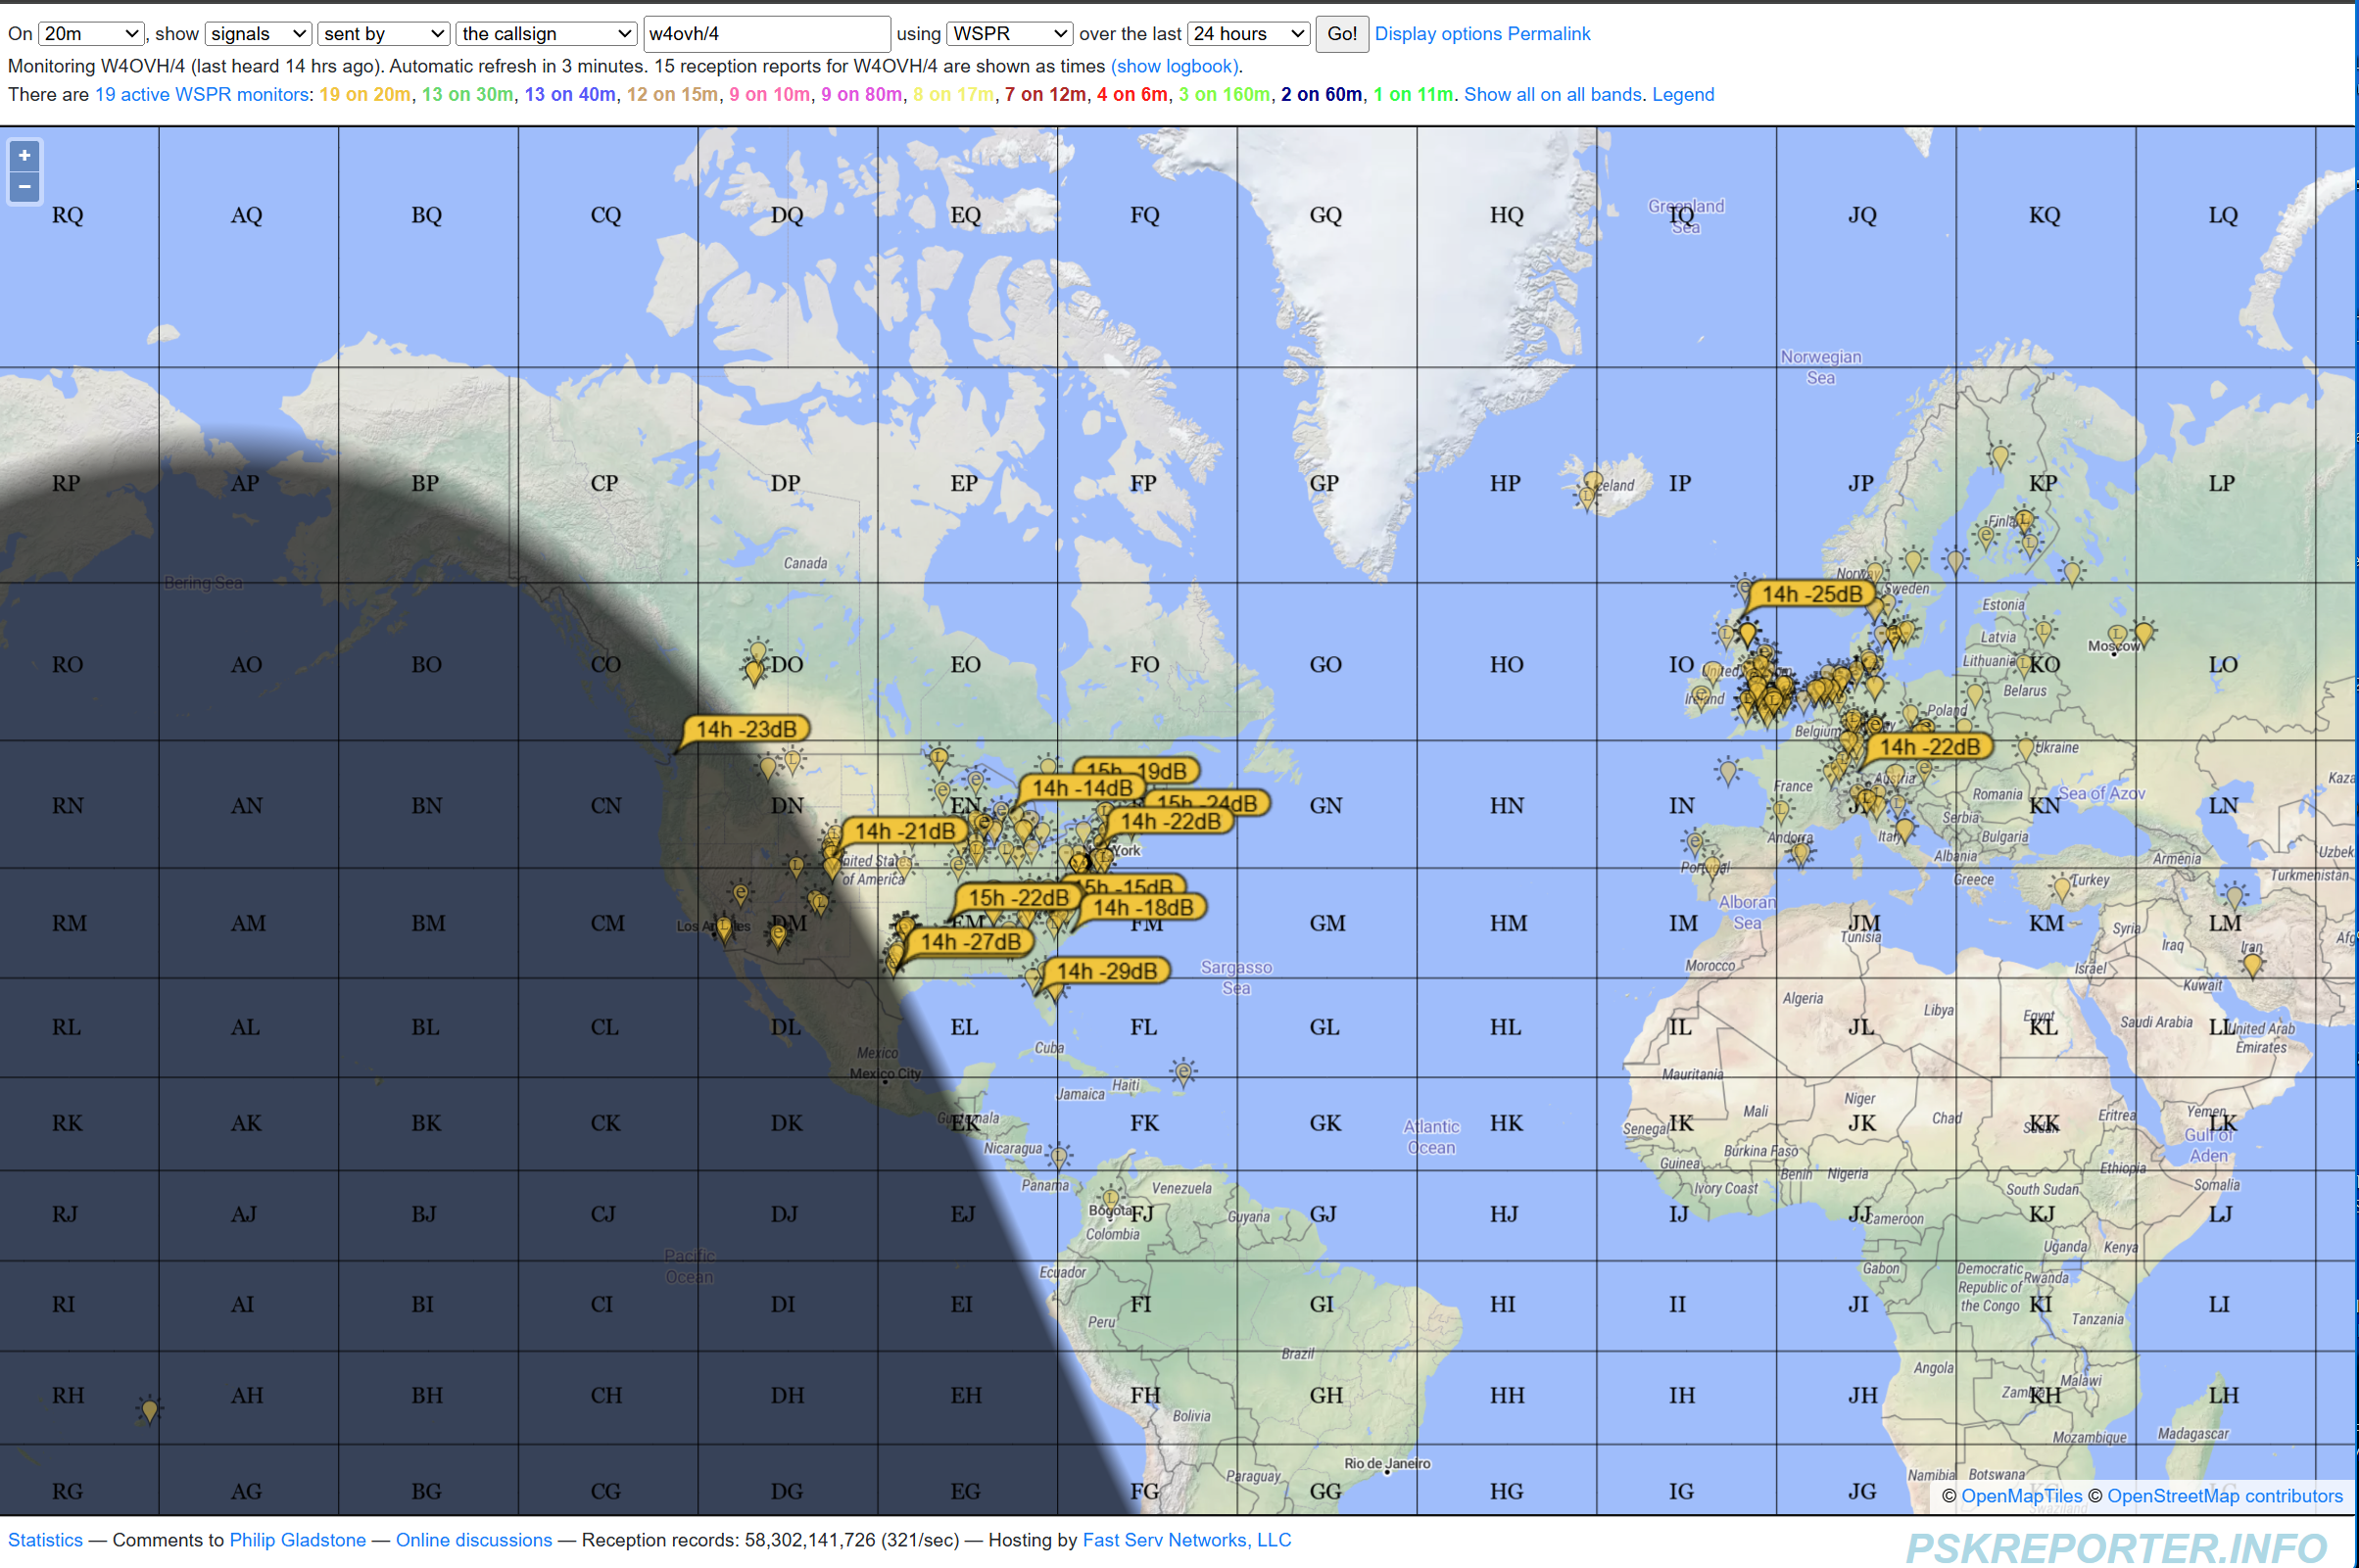Image resolution: width=2359 pixels, height=1568 pixels.
Task: Click the Permalink link
Action: (1548, 34)
